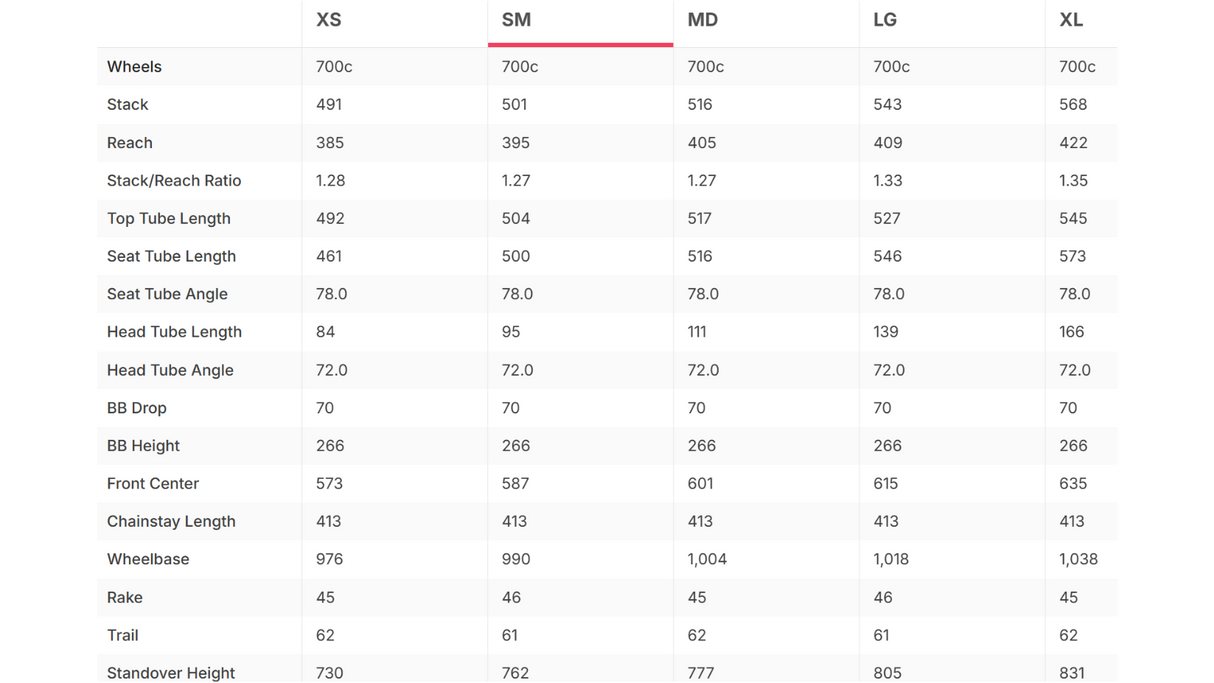Click the Seat Tube Angle label
Screen dimensions: 1214x683
click(x=167, y=294)
